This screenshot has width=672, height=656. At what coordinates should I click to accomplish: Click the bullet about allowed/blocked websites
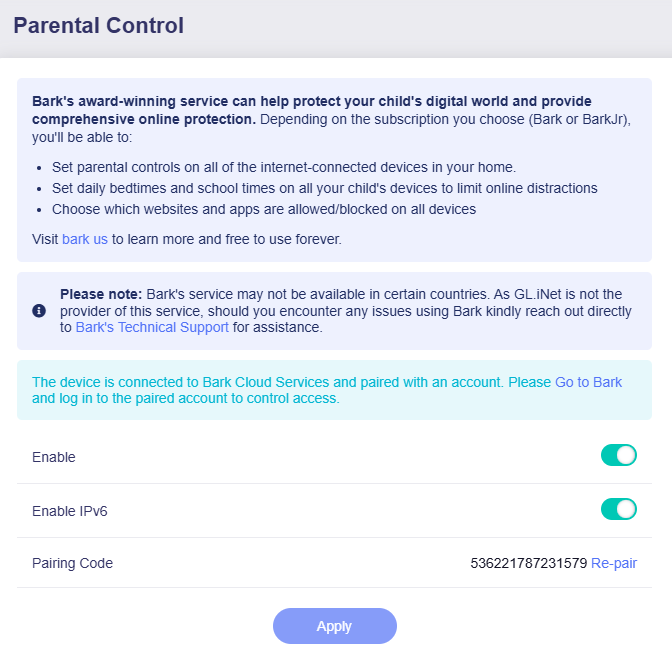click(264, 209)
